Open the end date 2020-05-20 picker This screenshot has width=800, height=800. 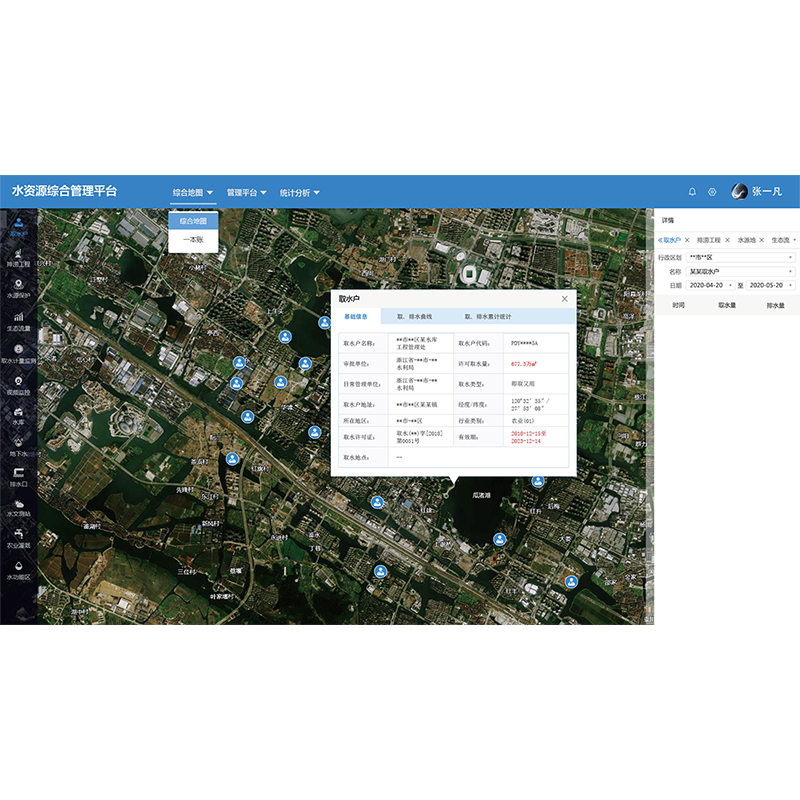(x=770, y=285)
